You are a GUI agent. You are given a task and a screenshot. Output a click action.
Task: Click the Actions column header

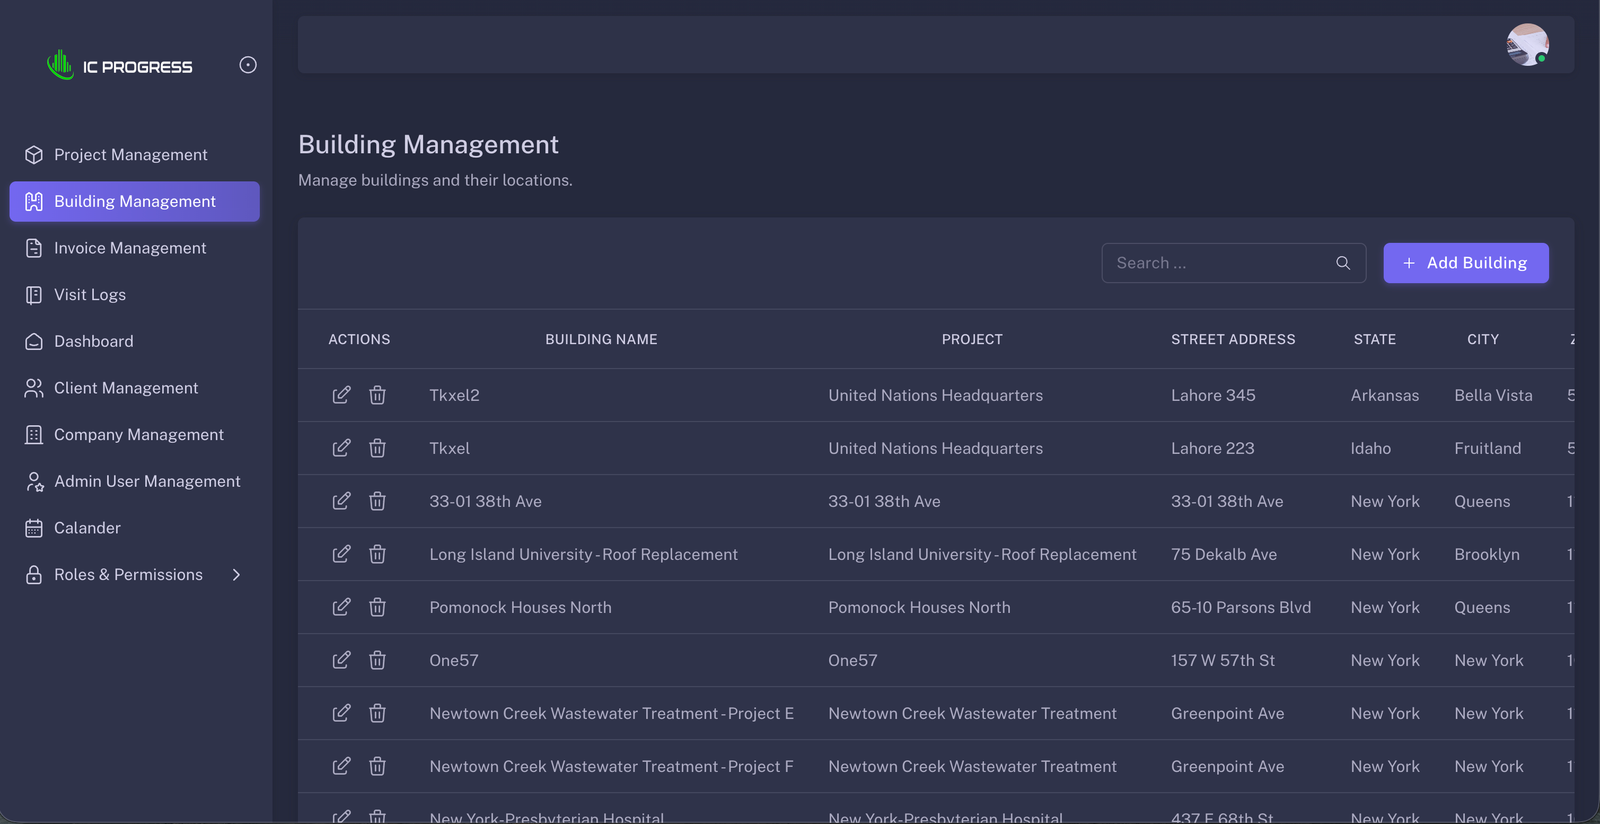coord(359,340)
